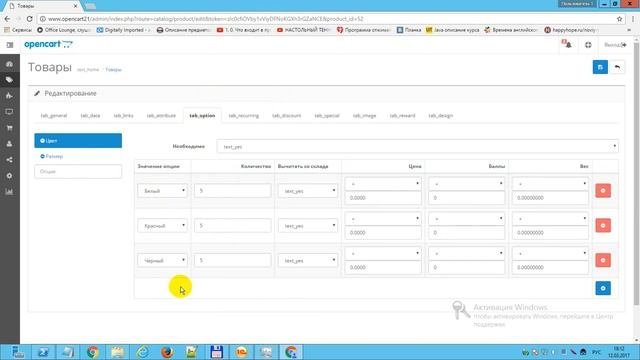Viewport: 640px width, 360px height.
Task: Open System gear icon in sidebar
Action: point(9,176)
